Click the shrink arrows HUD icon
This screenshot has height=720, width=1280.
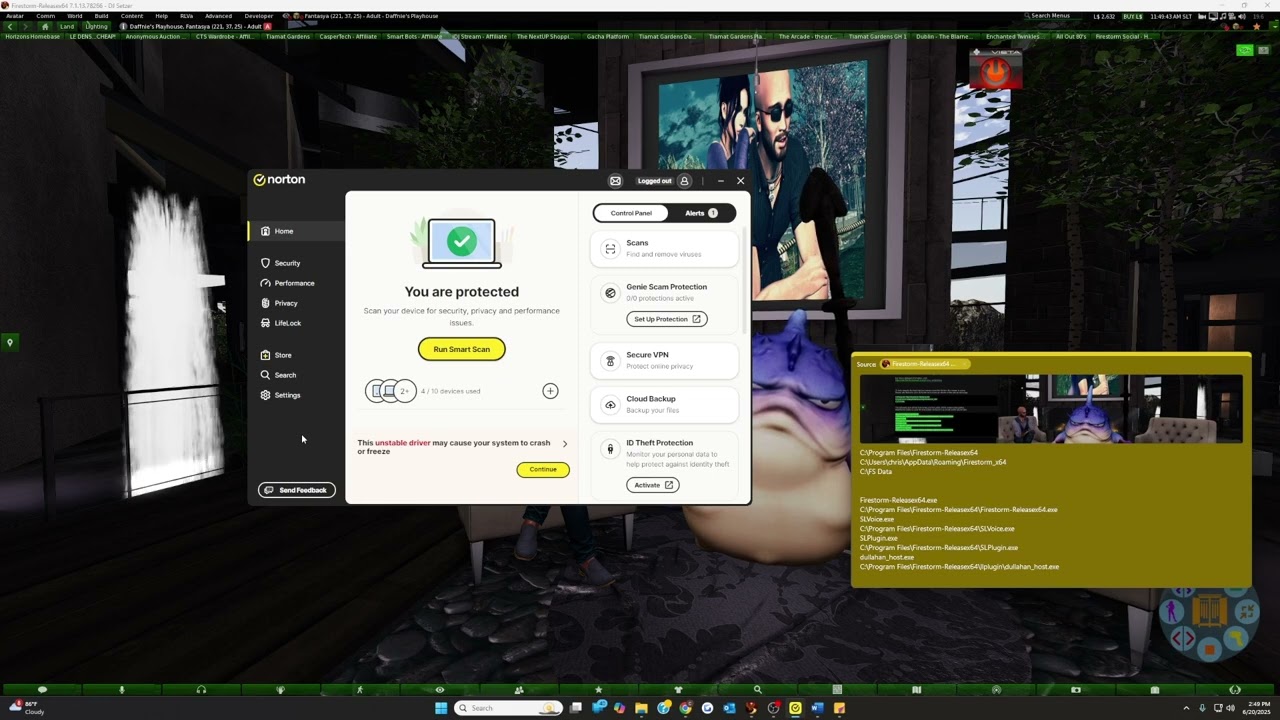point(1246,610)
